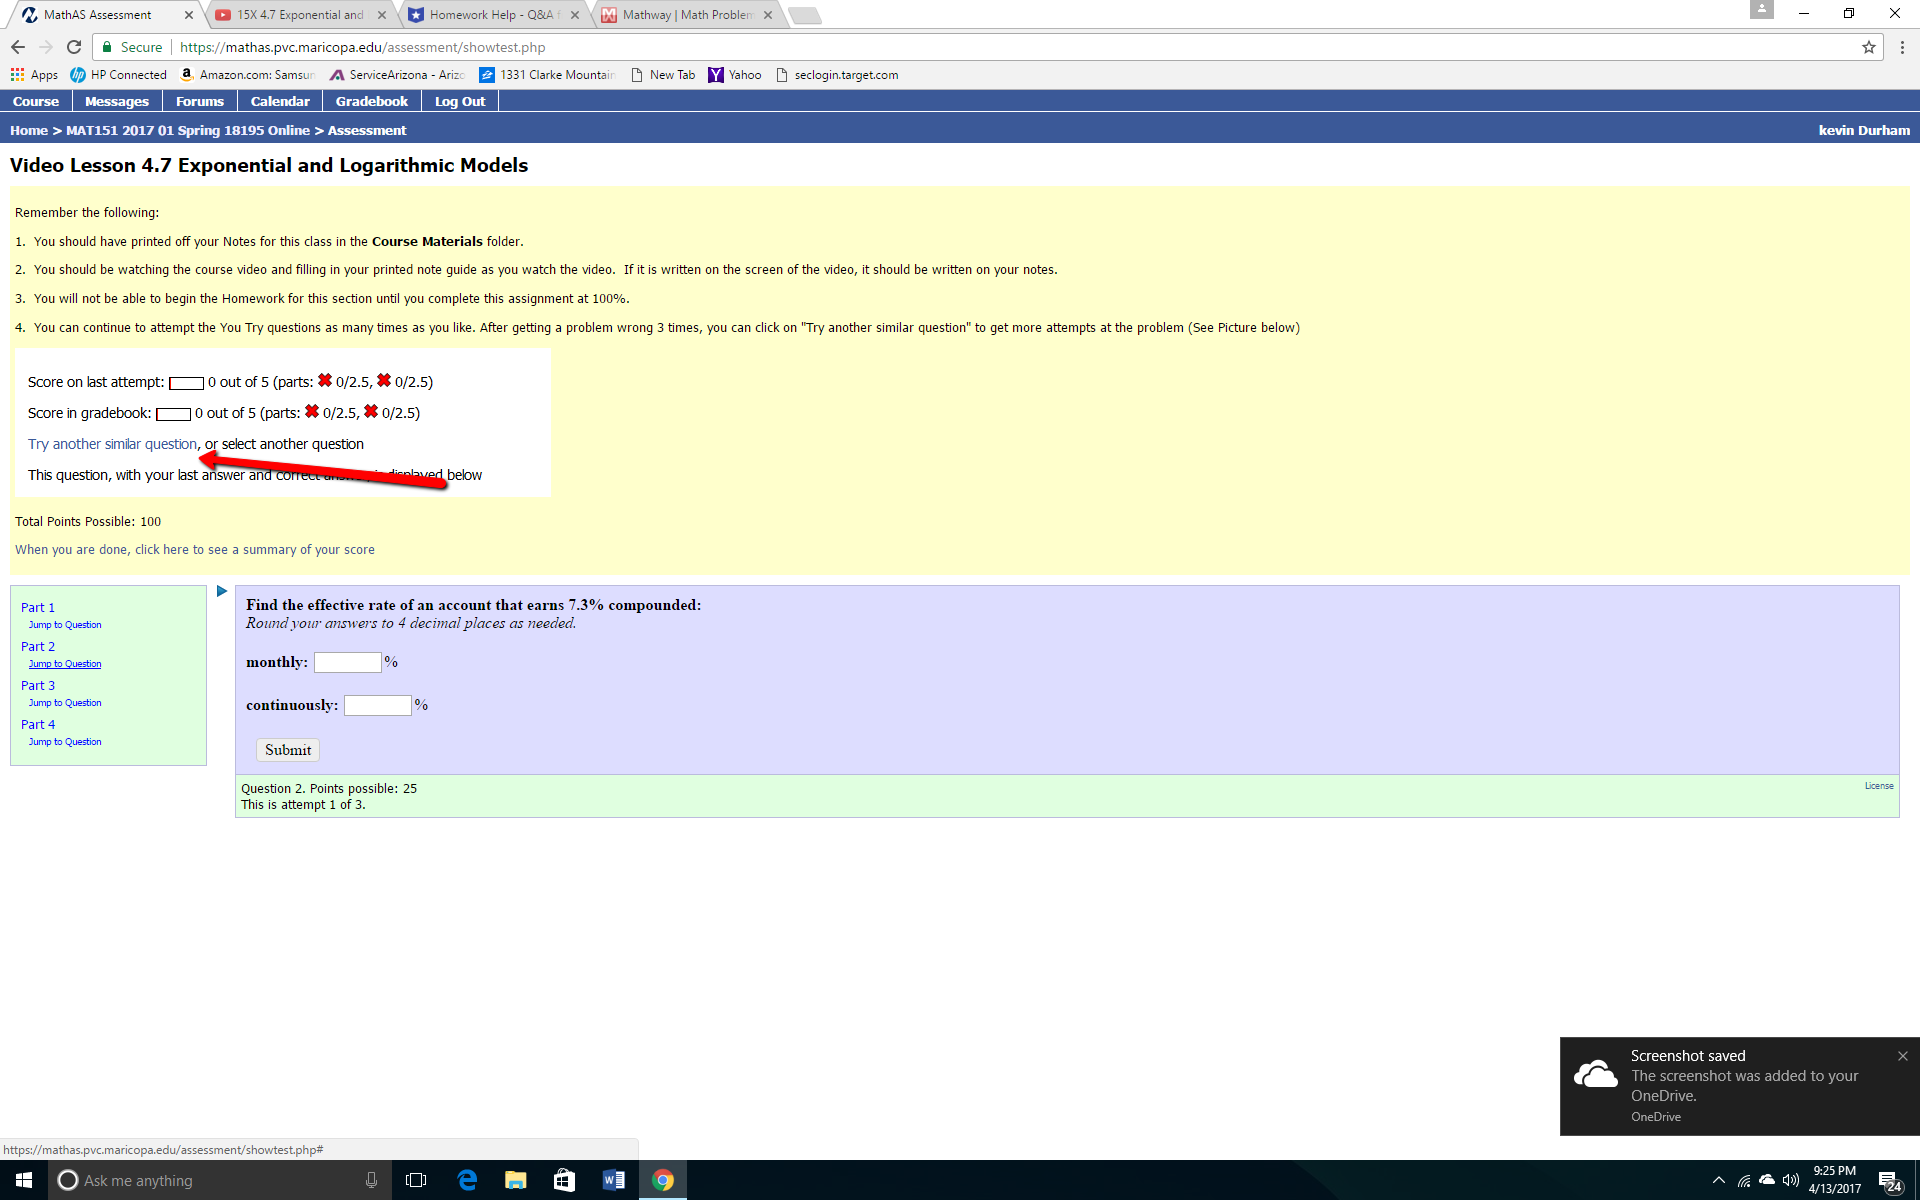Click the Course menu item
The width and height of the screenshot is (1920, 1200).
(35, 101)
